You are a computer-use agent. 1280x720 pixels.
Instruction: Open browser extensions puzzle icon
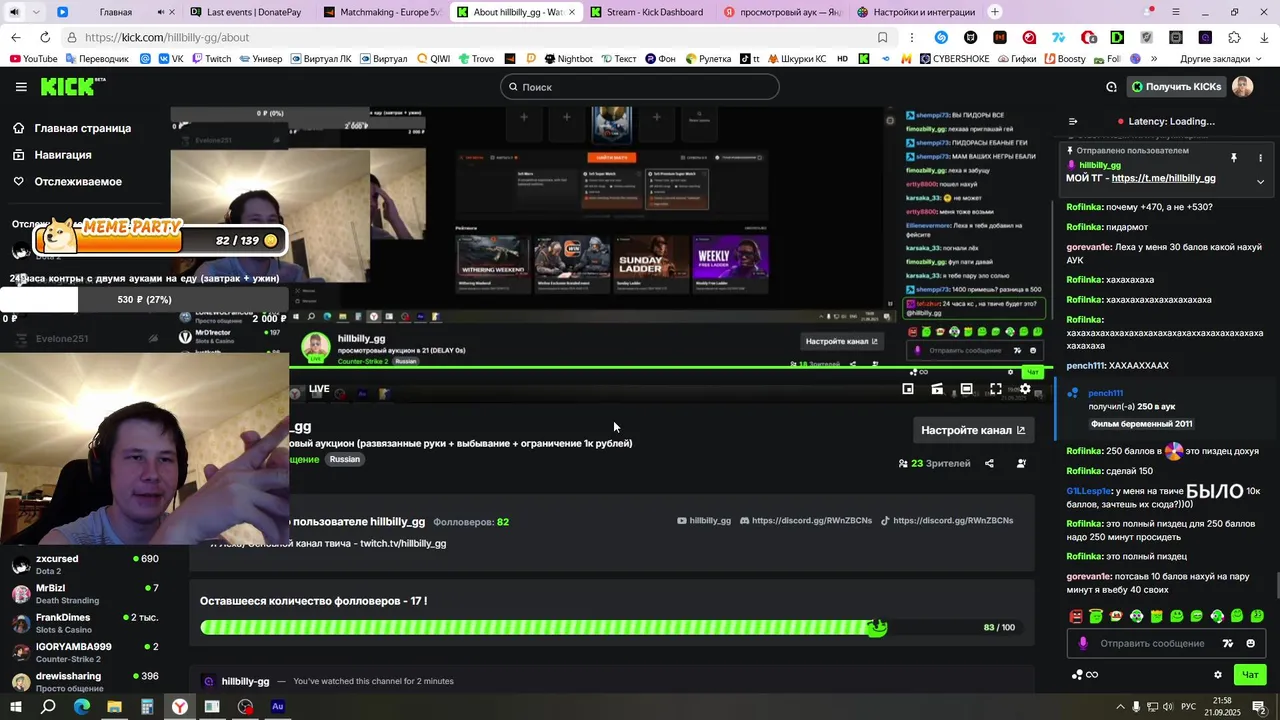(x=1234, y=37)
